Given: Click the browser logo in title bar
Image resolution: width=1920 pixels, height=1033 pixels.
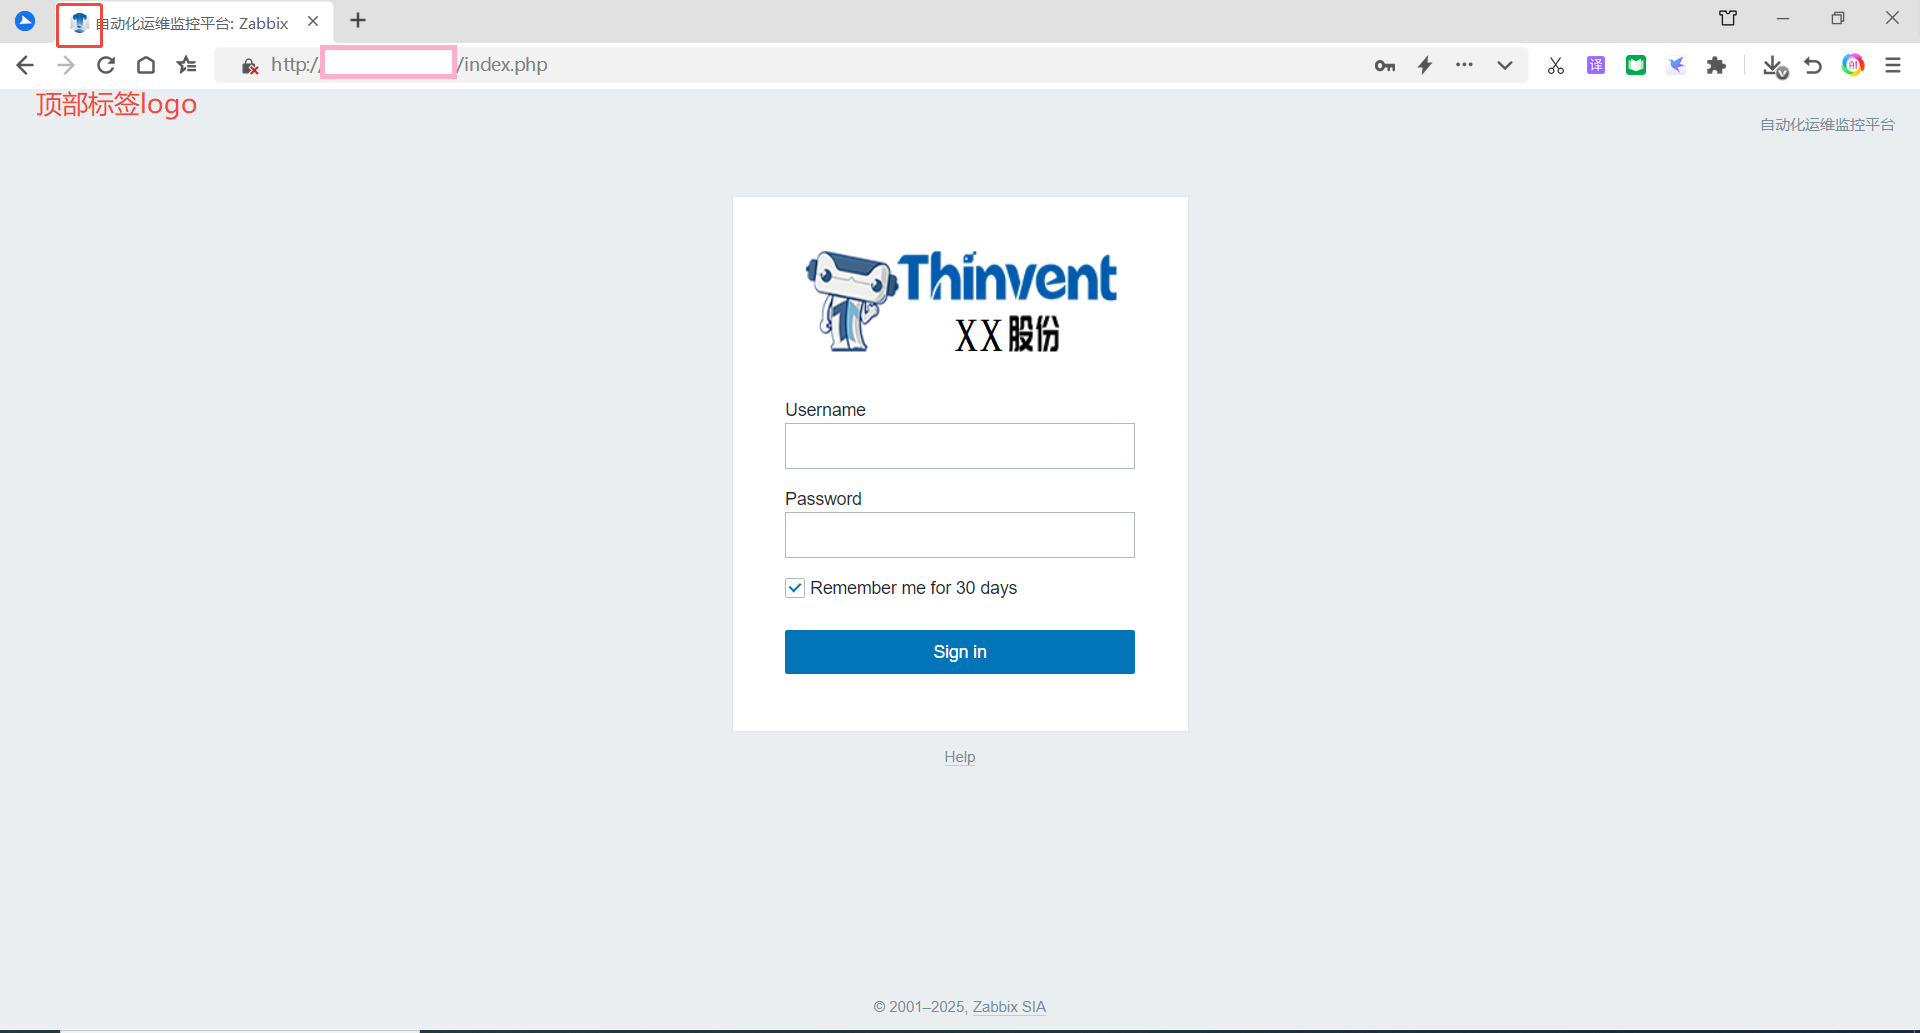Looking at the screenshot, I should [x=25, y=20].
